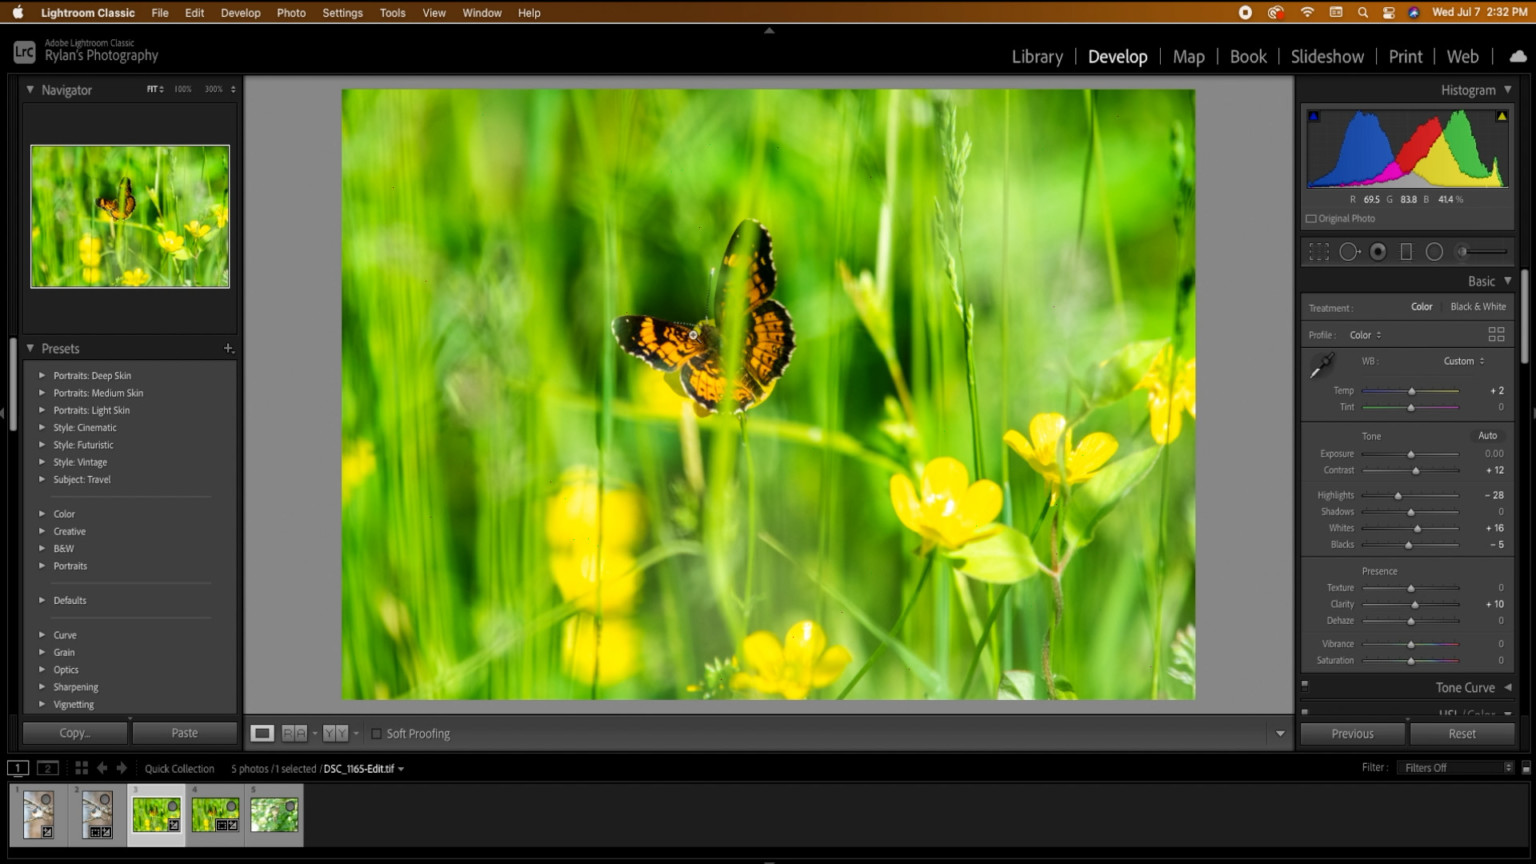Click the Exposure slider
1536x864 pixels.
pos(1410,454)
